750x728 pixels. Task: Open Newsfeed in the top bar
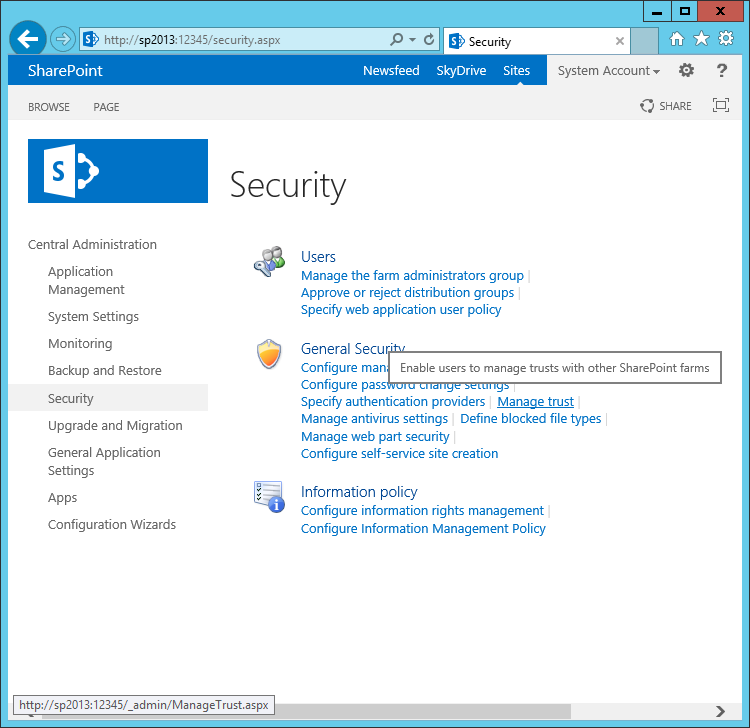point(391,70)
